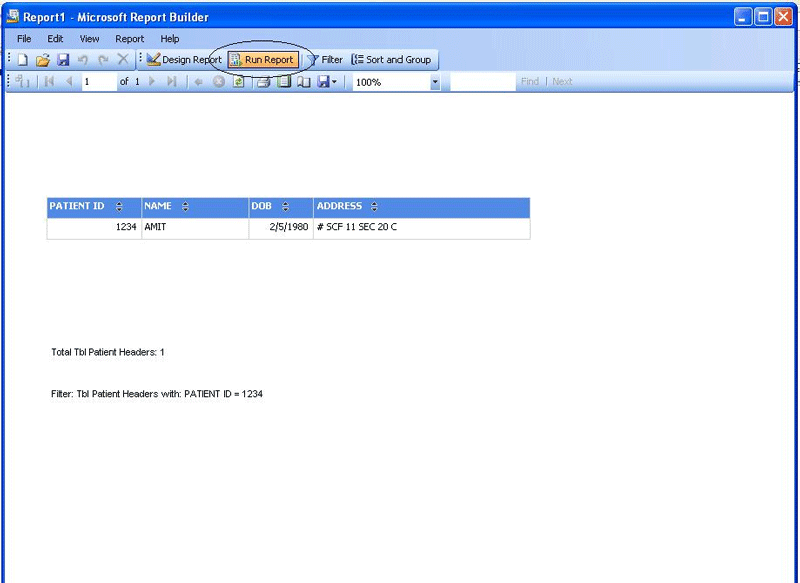Print the report
This screenshot has width=800, height=583.
point(263,82)
